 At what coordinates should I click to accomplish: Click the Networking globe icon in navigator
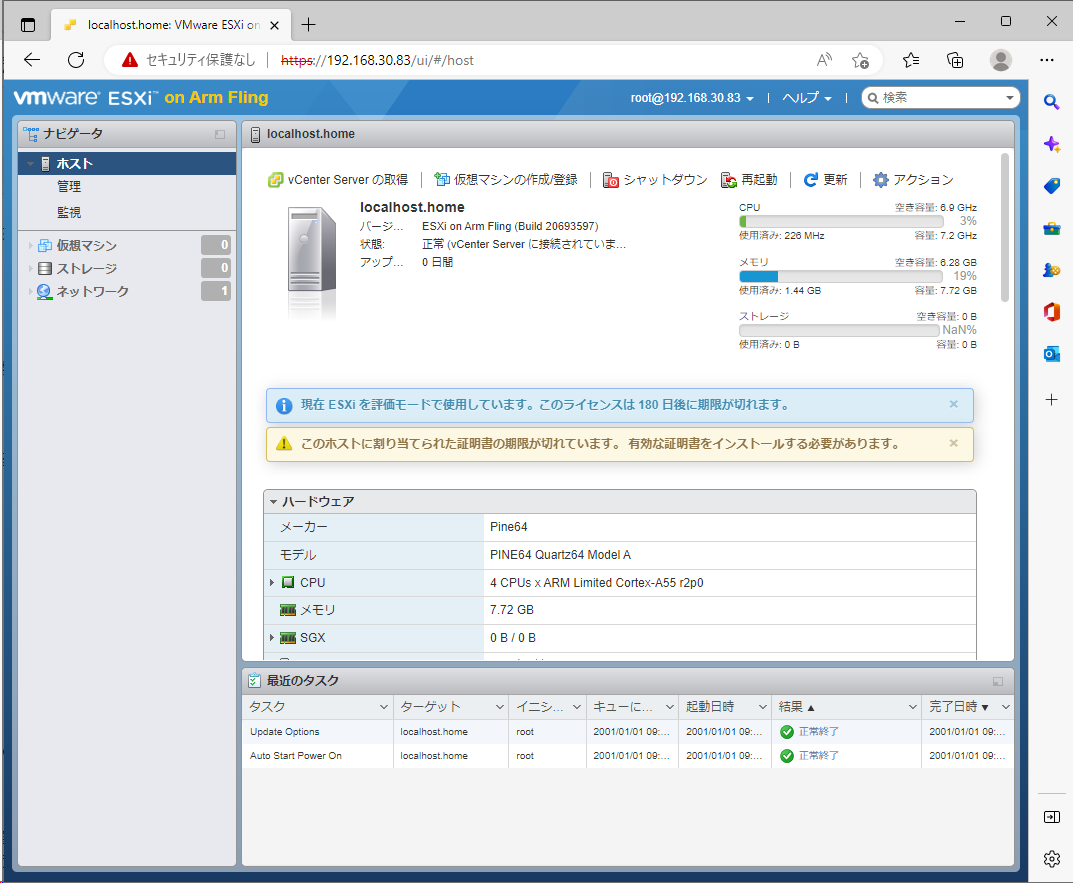coord(44,292)
